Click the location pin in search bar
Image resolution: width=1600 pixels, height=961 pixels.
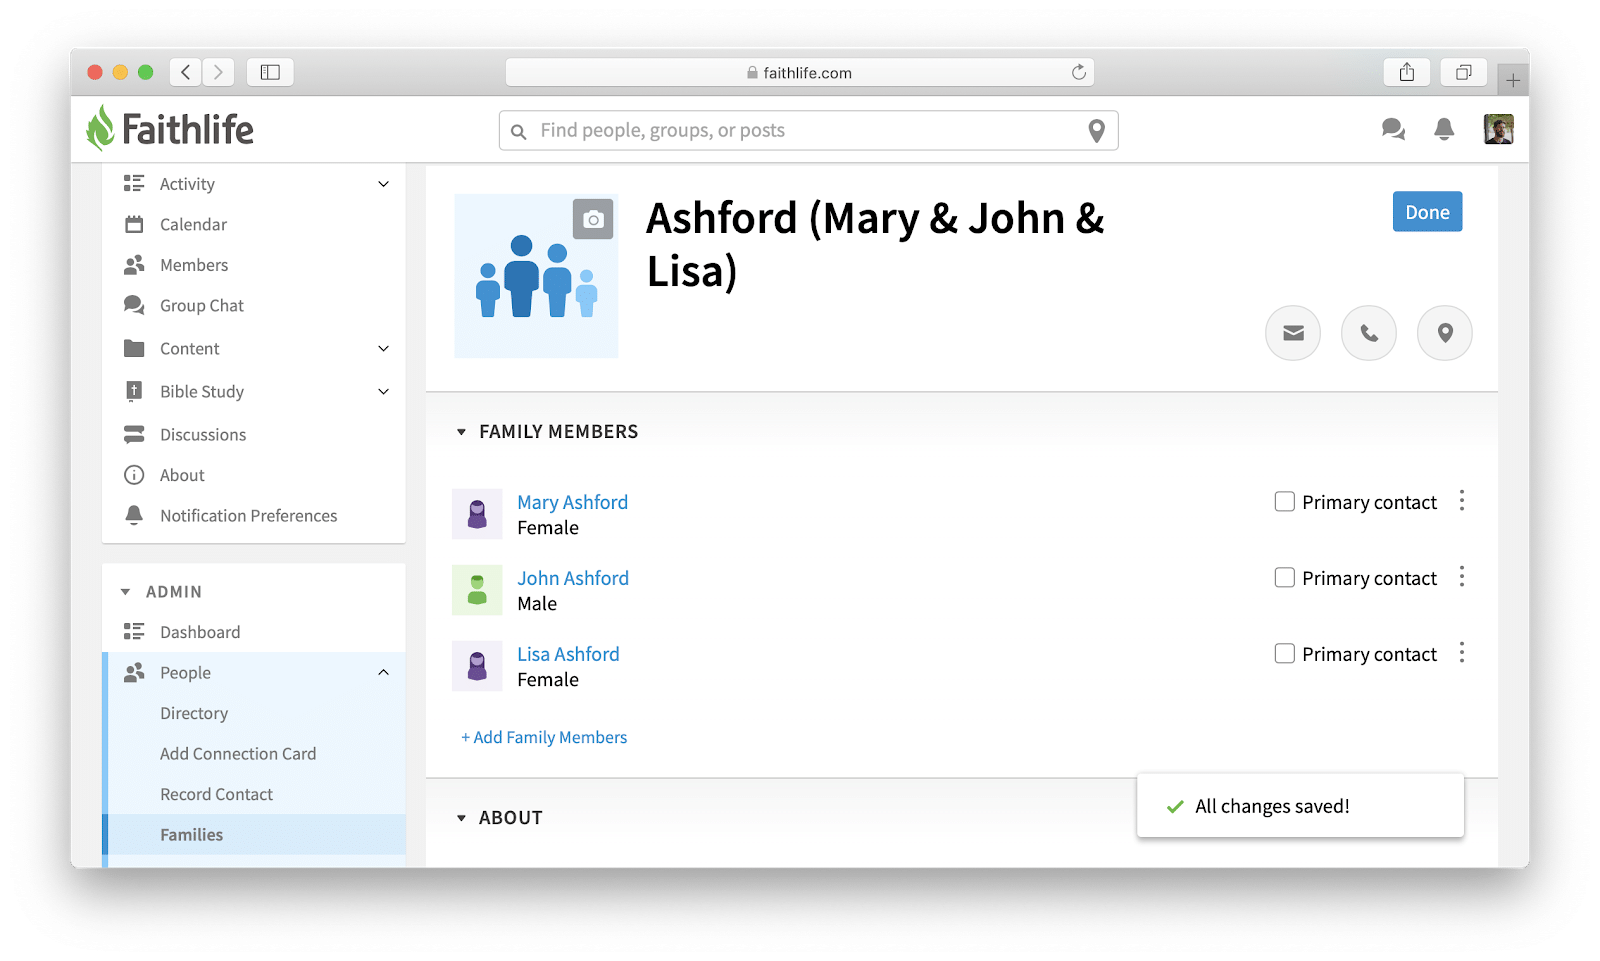[x=1096, y=131]
